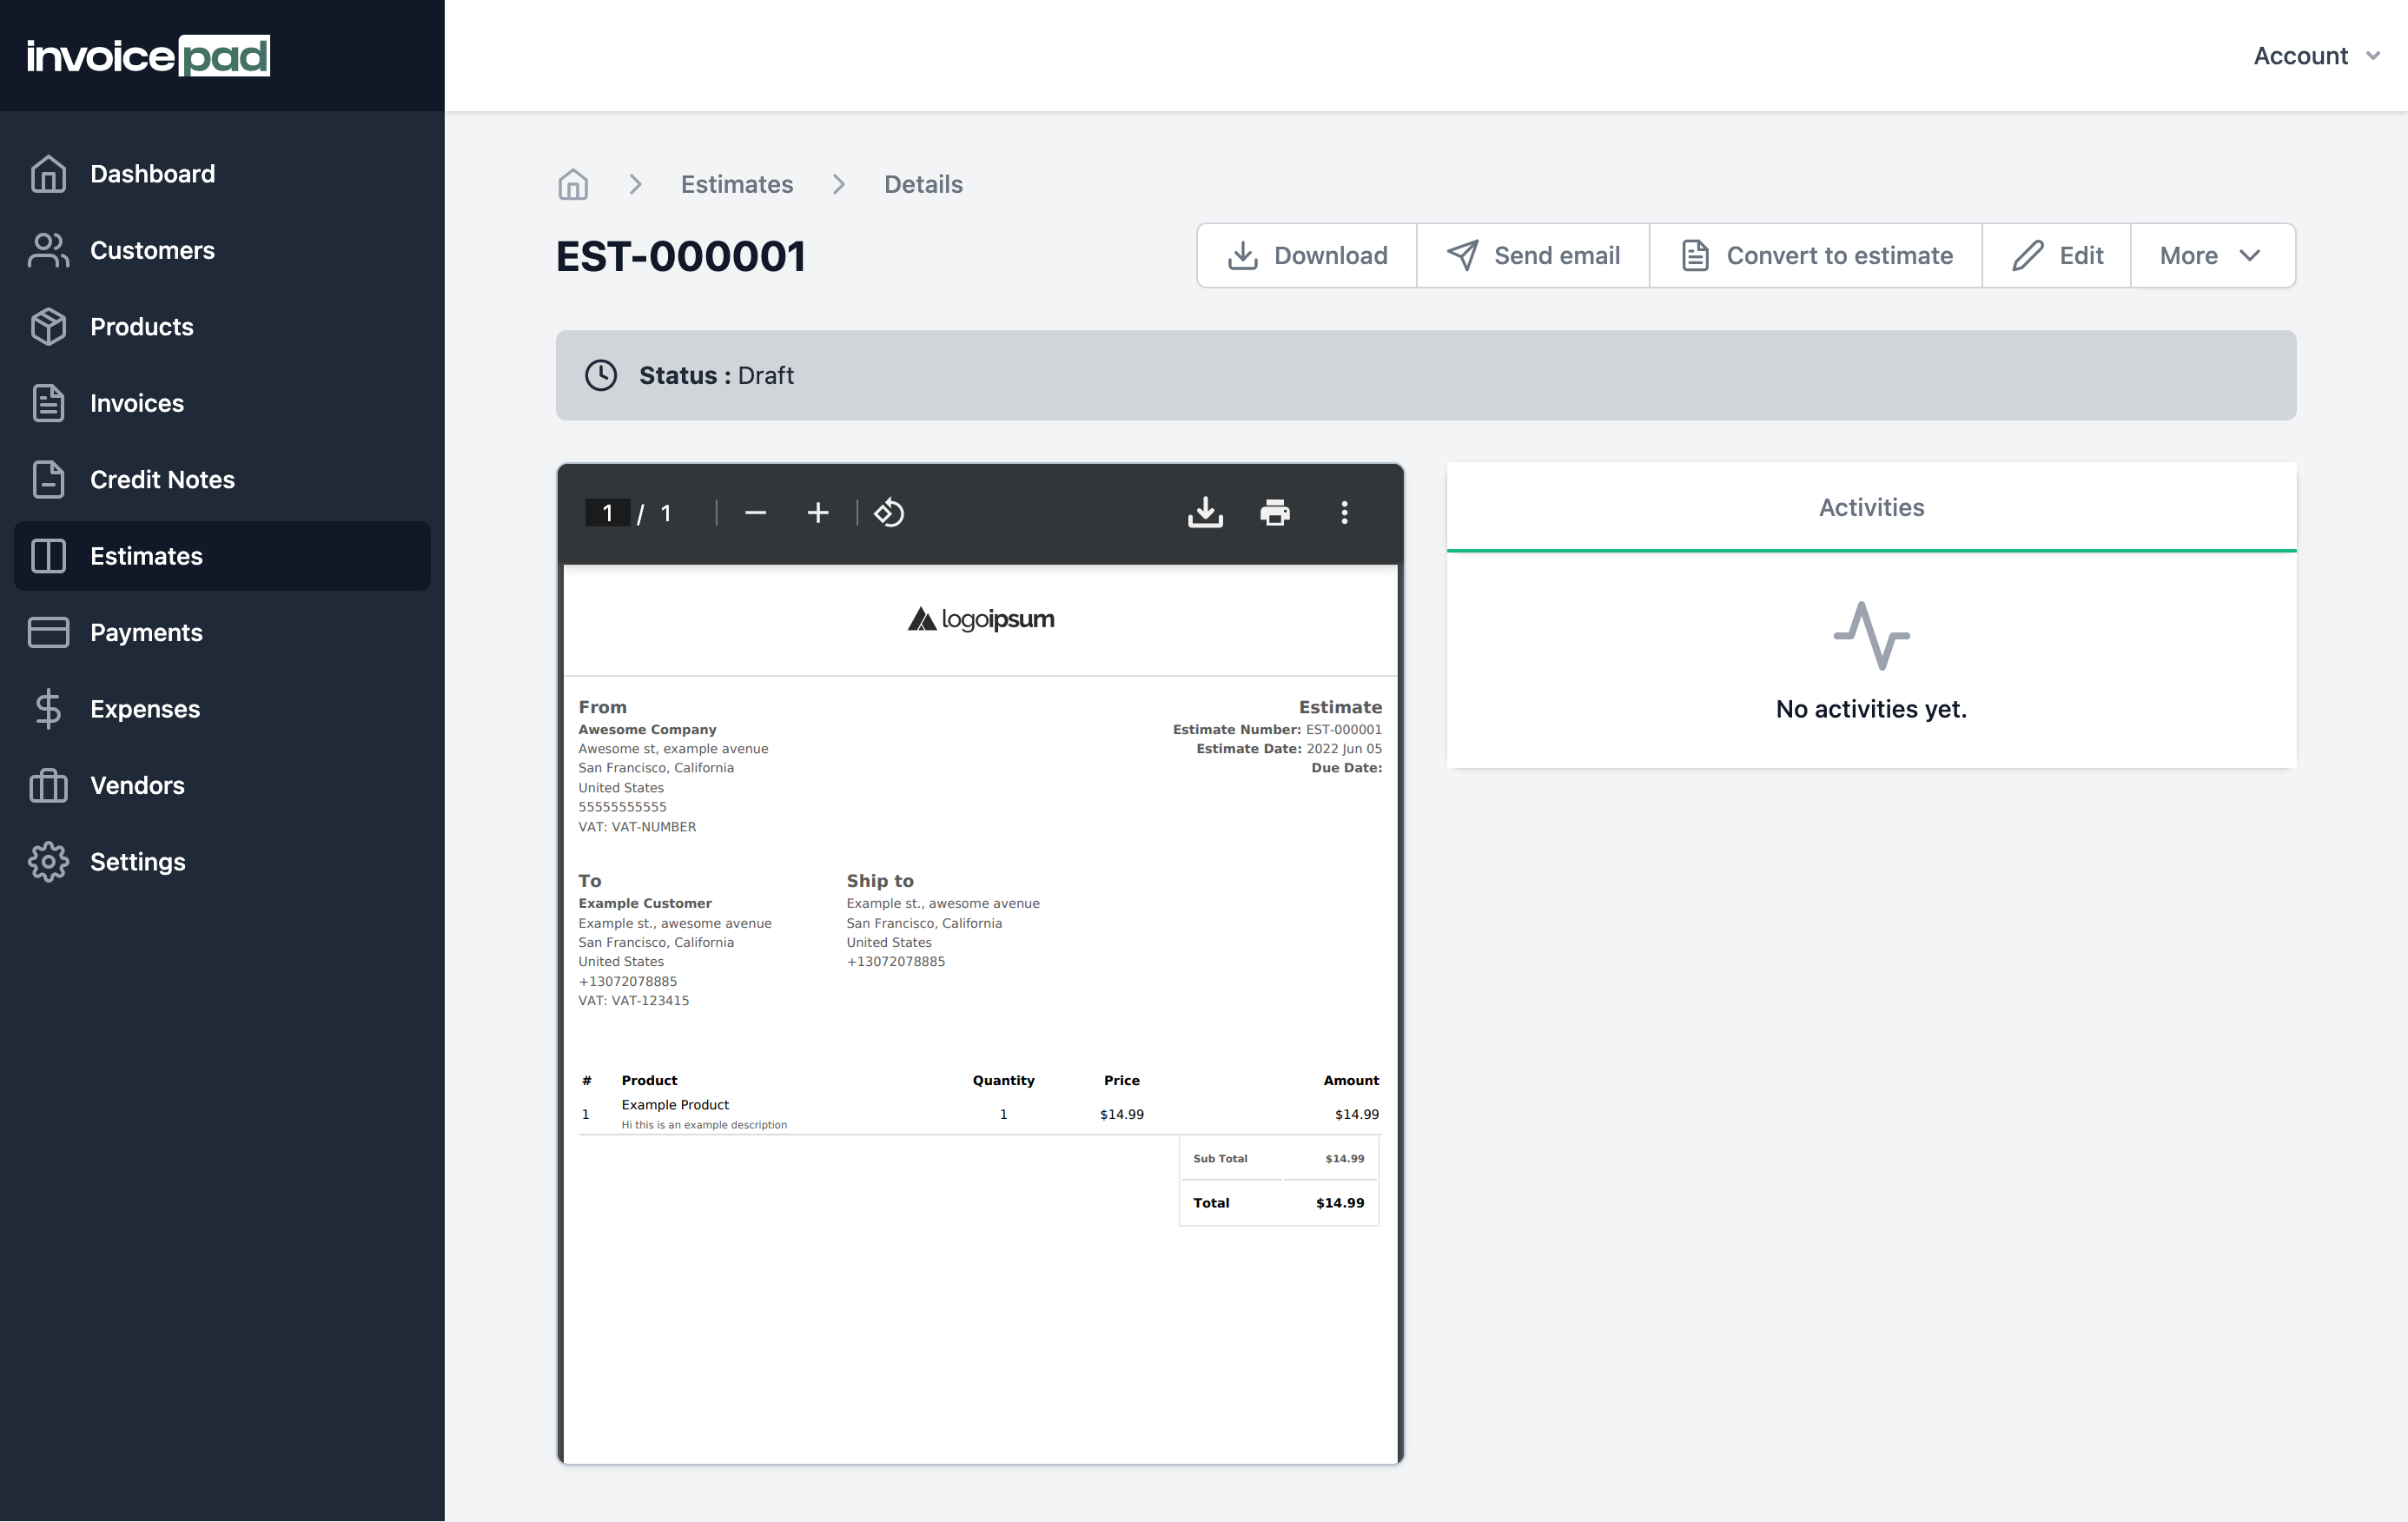Click the 'Sub Total' label
This screenshot has height=1522, width=2408.
1220,1158
